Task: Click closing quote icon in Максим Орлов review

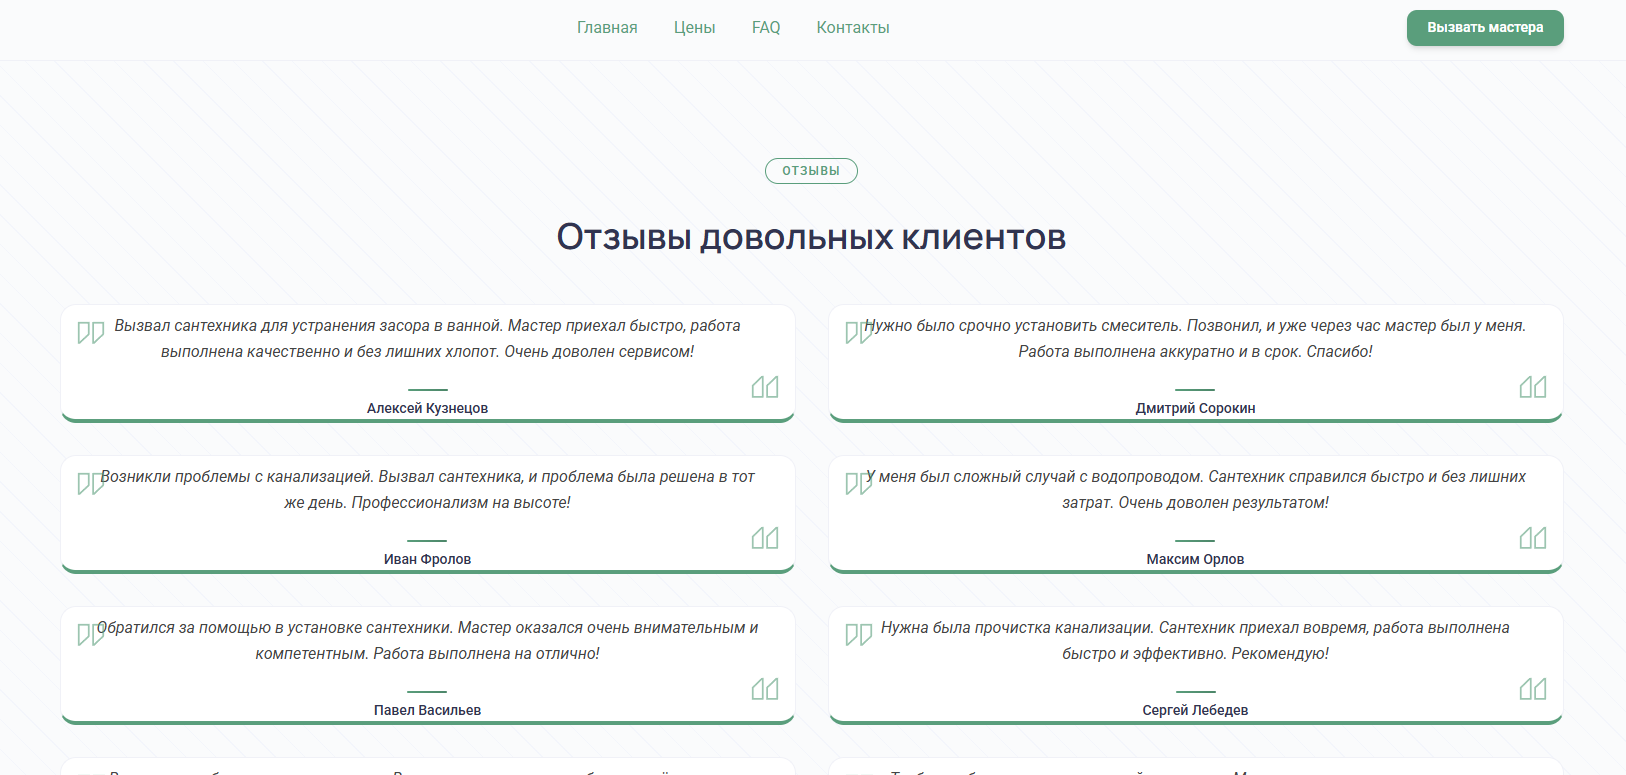Action: coord(1533,538)
